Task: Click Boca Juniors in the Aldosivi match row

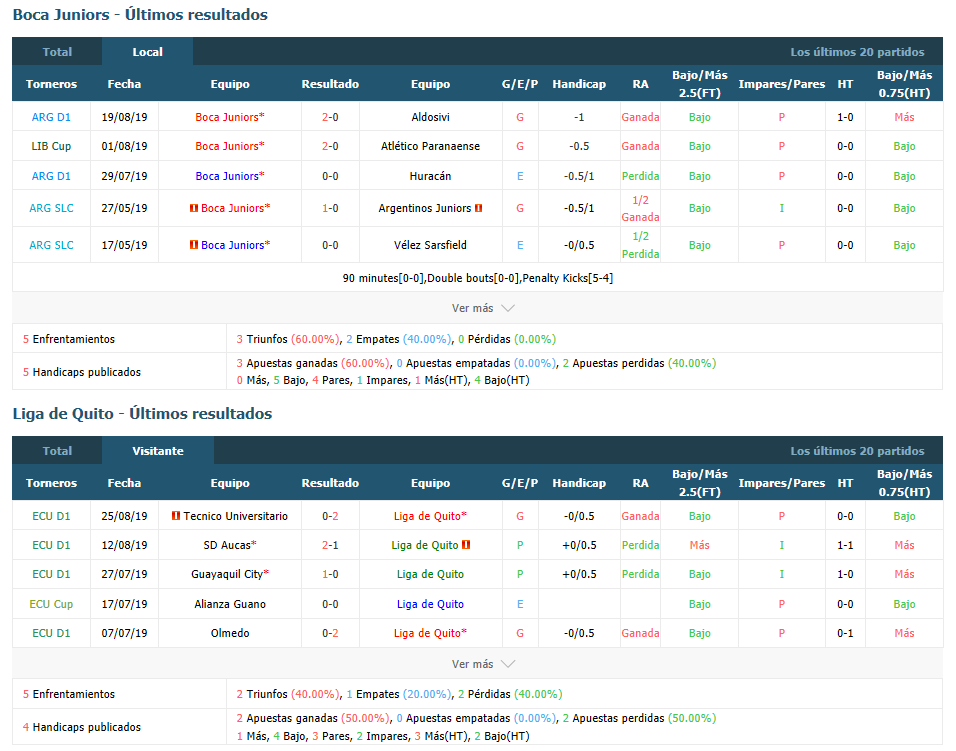Action: click(230, 117)
